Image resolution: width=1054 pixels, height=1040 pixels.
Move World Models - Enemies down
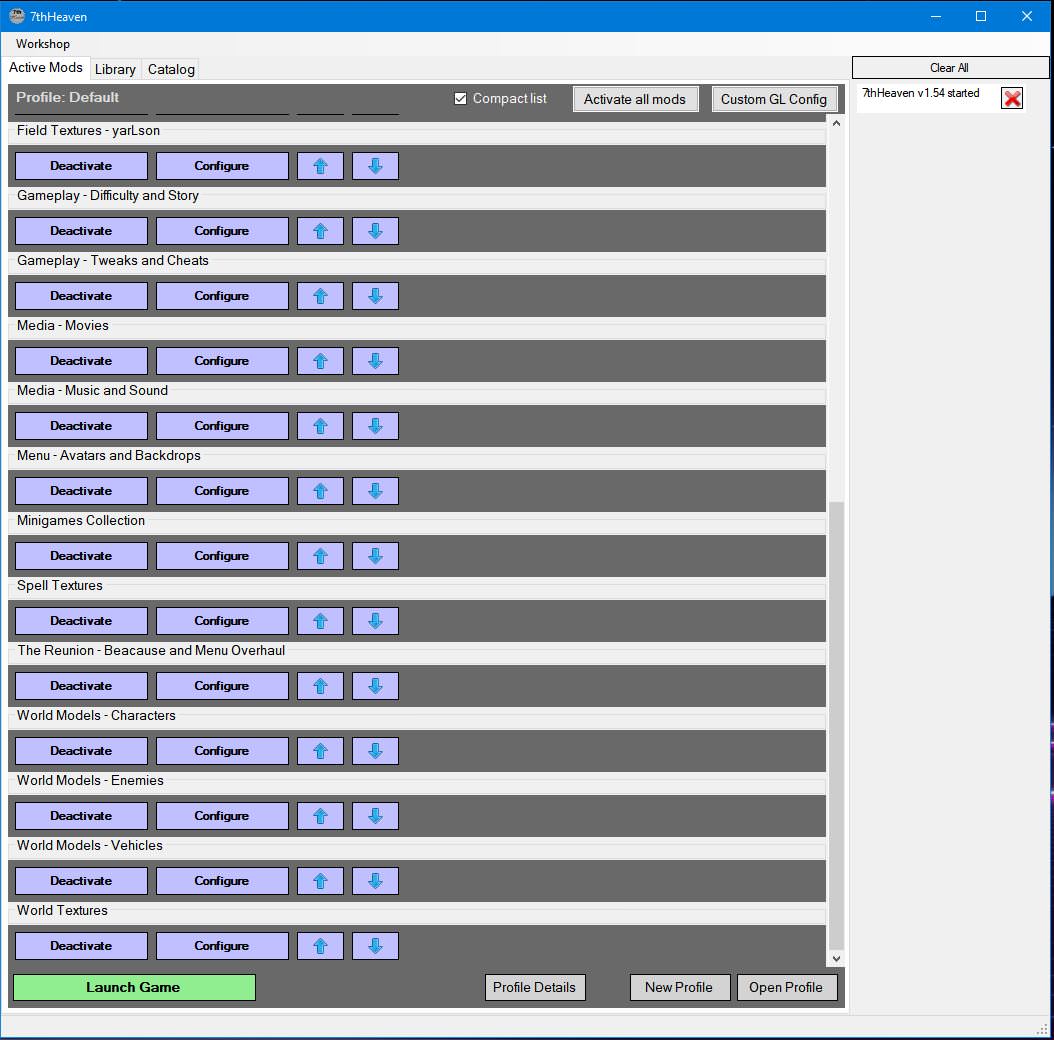click(x=375, y=816)
